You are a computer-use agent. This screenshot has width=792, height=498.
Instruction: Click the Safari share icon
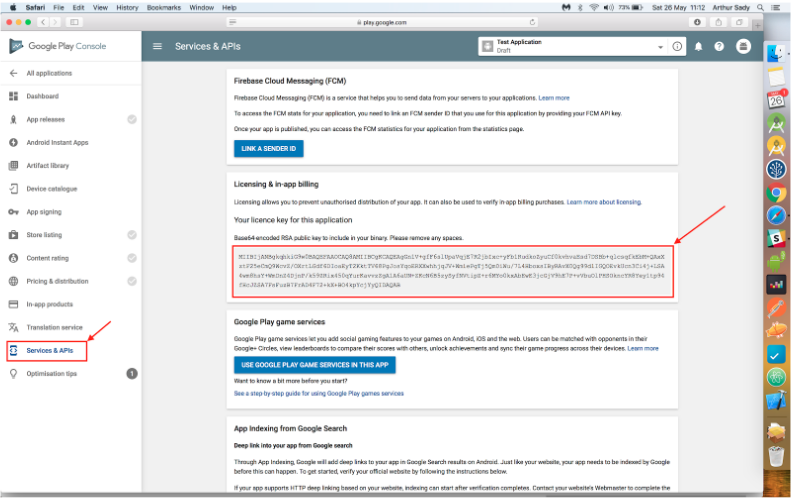pos(718,22)
